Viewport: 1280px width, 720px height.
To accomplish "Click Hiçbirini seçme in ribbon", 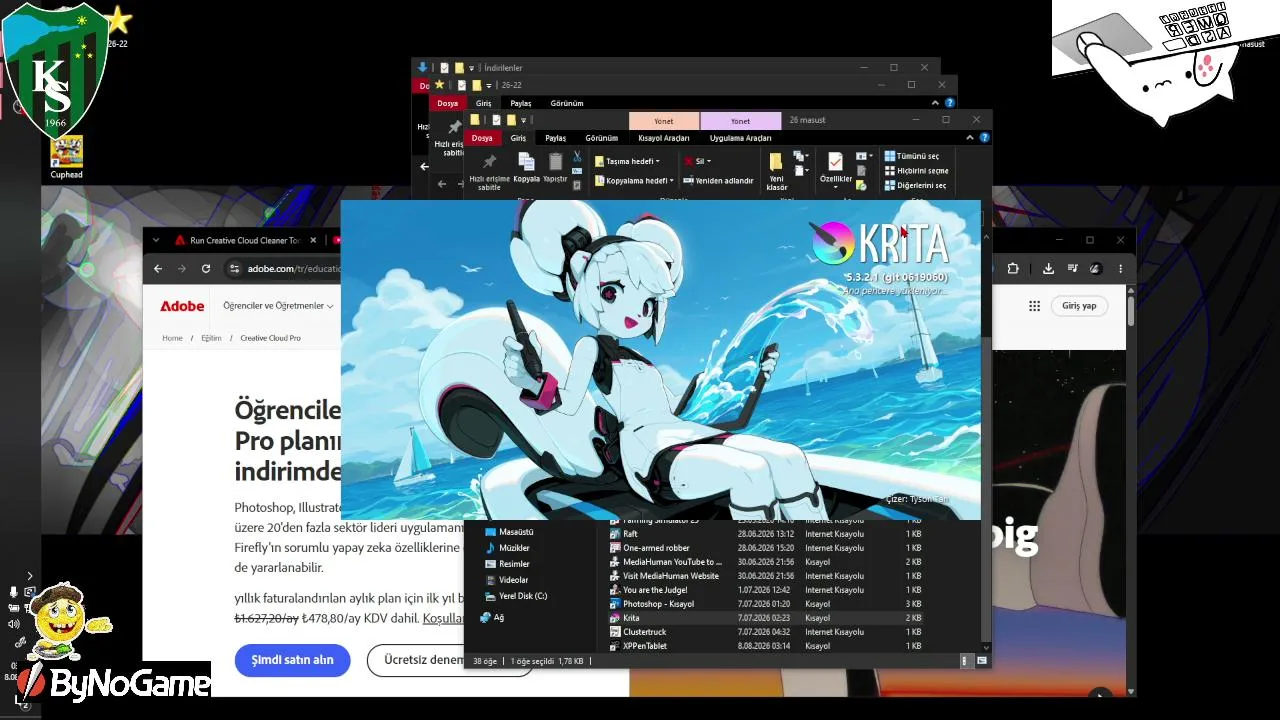I will tap(916, 171).
